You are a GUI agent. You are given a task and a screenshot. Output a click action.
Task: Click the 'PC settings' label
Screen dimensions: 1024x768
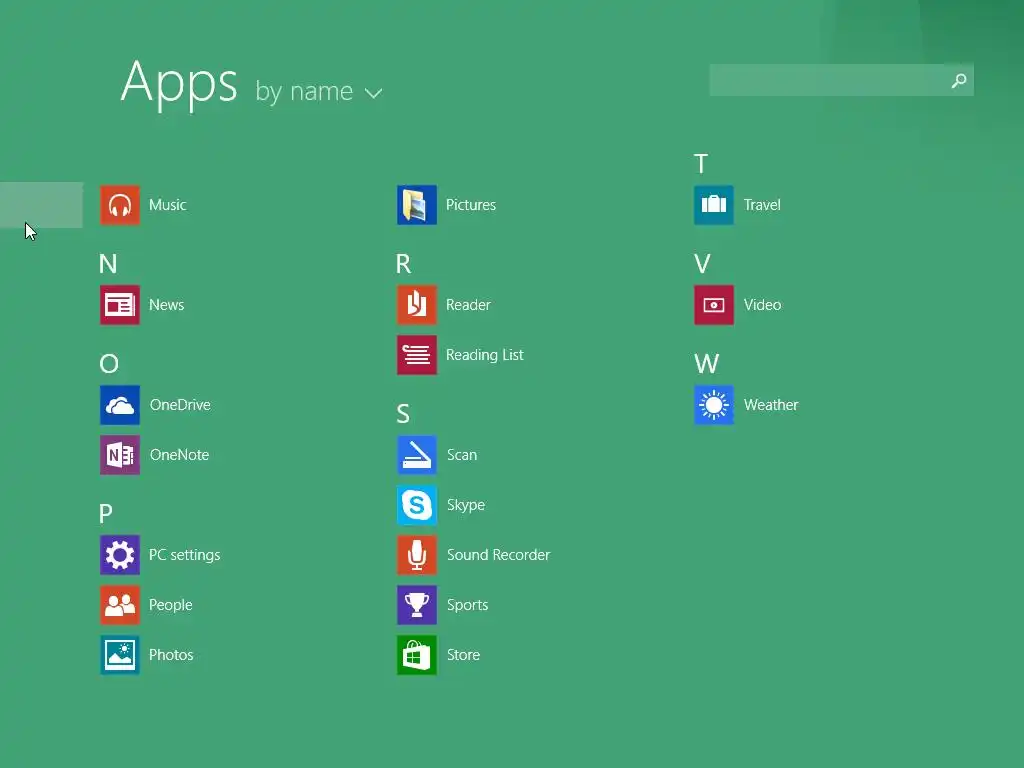(x=185, y=555)
